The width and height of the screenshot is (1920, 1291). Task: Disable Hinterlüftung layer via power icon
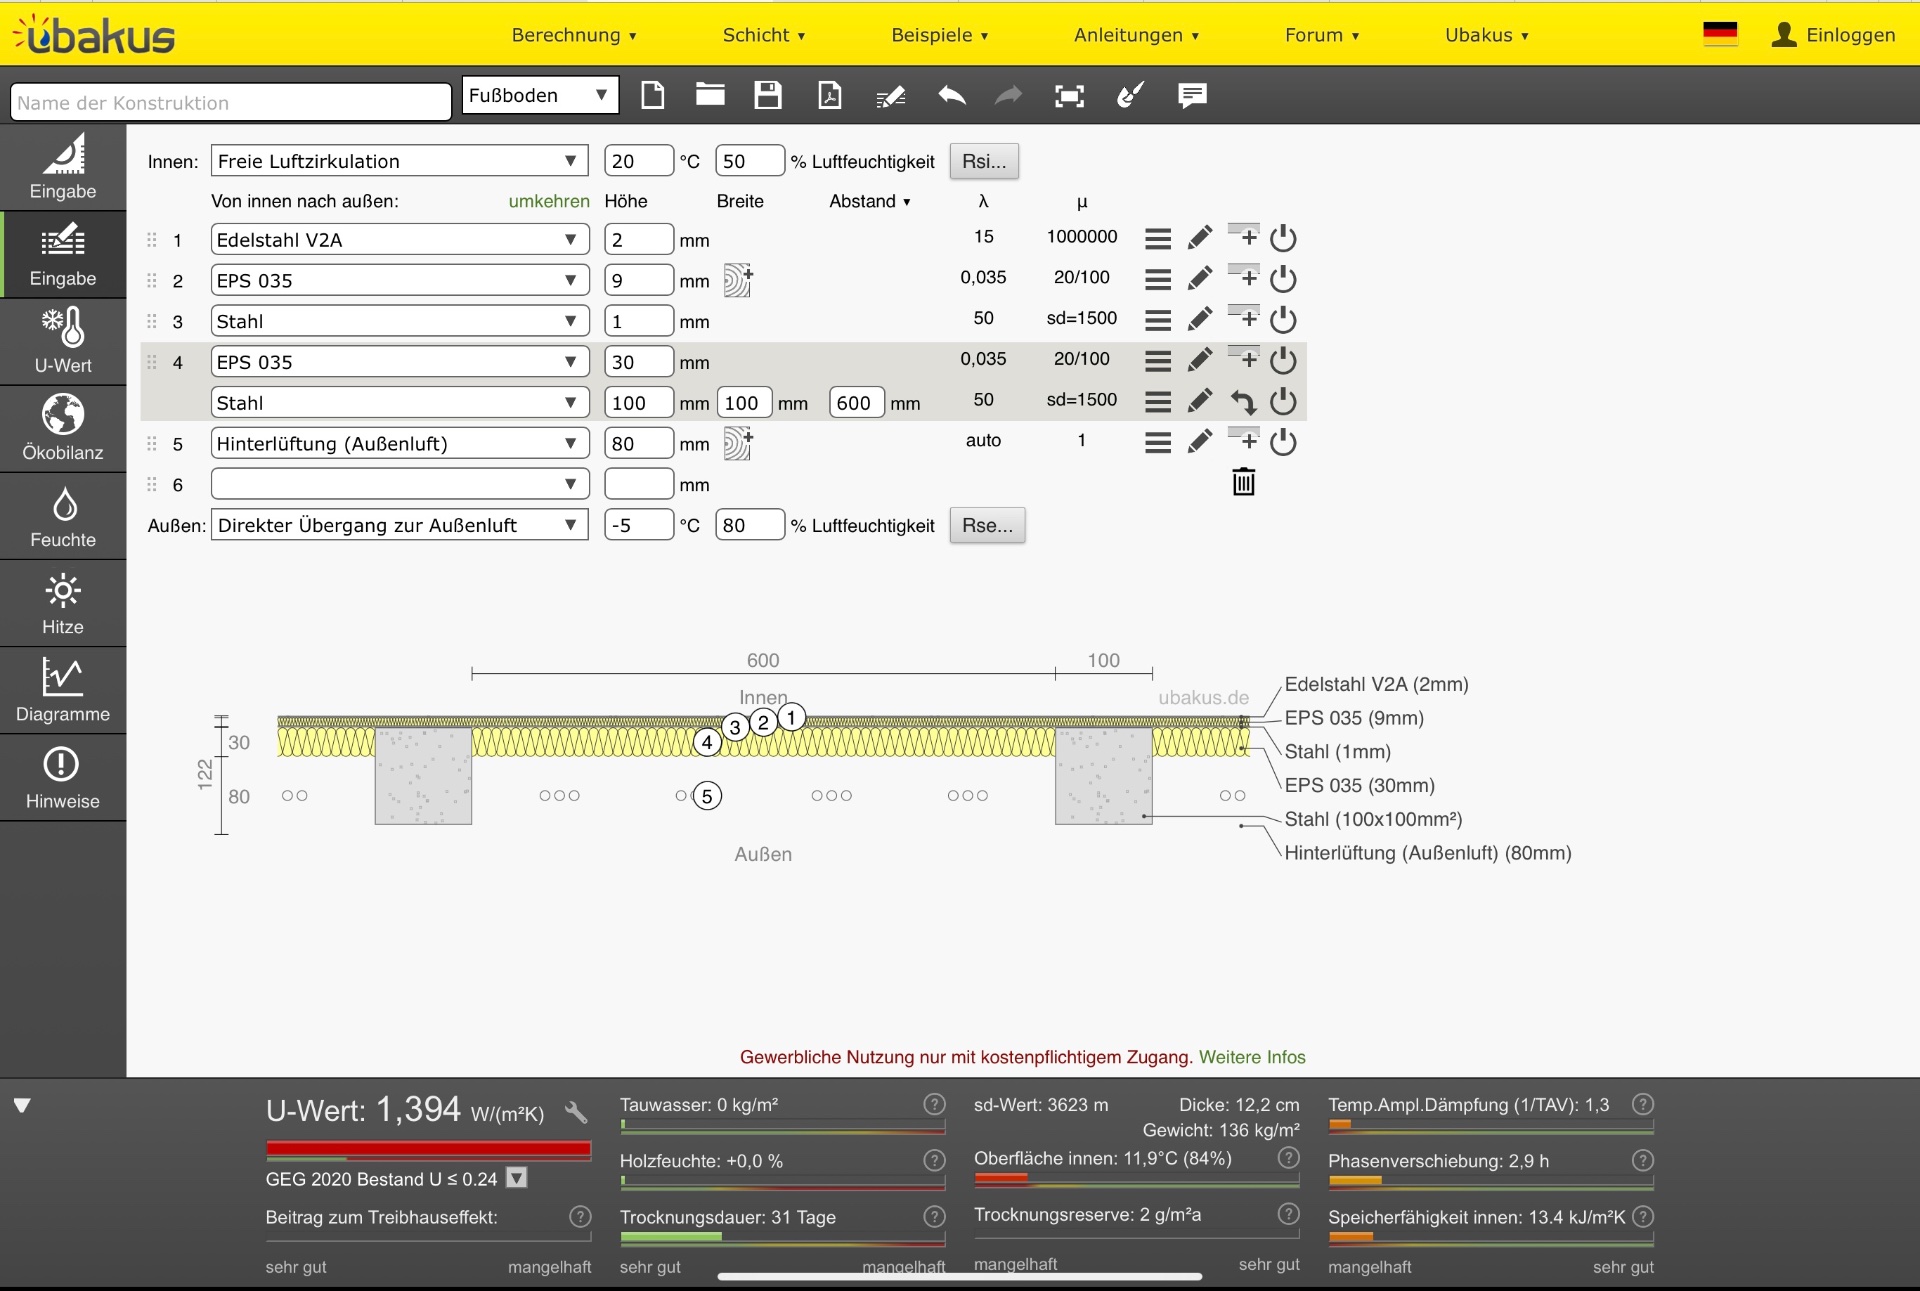[1283, 442]
